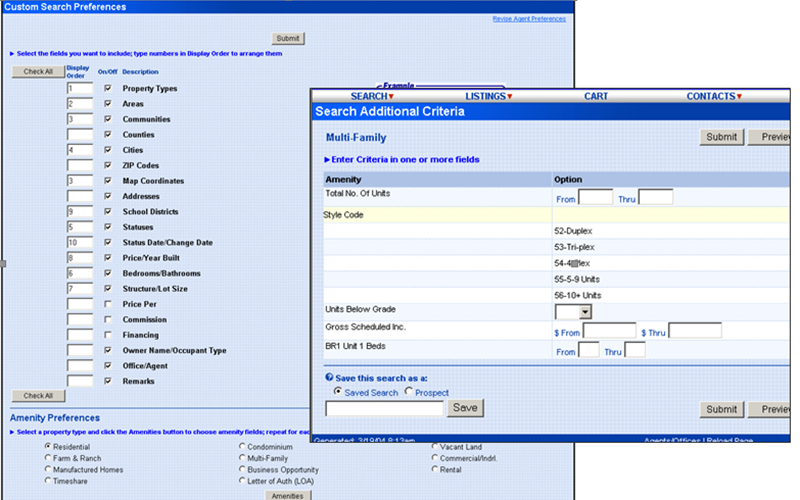Open the Revise Agent Preferences link
Viewport: 800px width, 500px height.
[530, 19]
